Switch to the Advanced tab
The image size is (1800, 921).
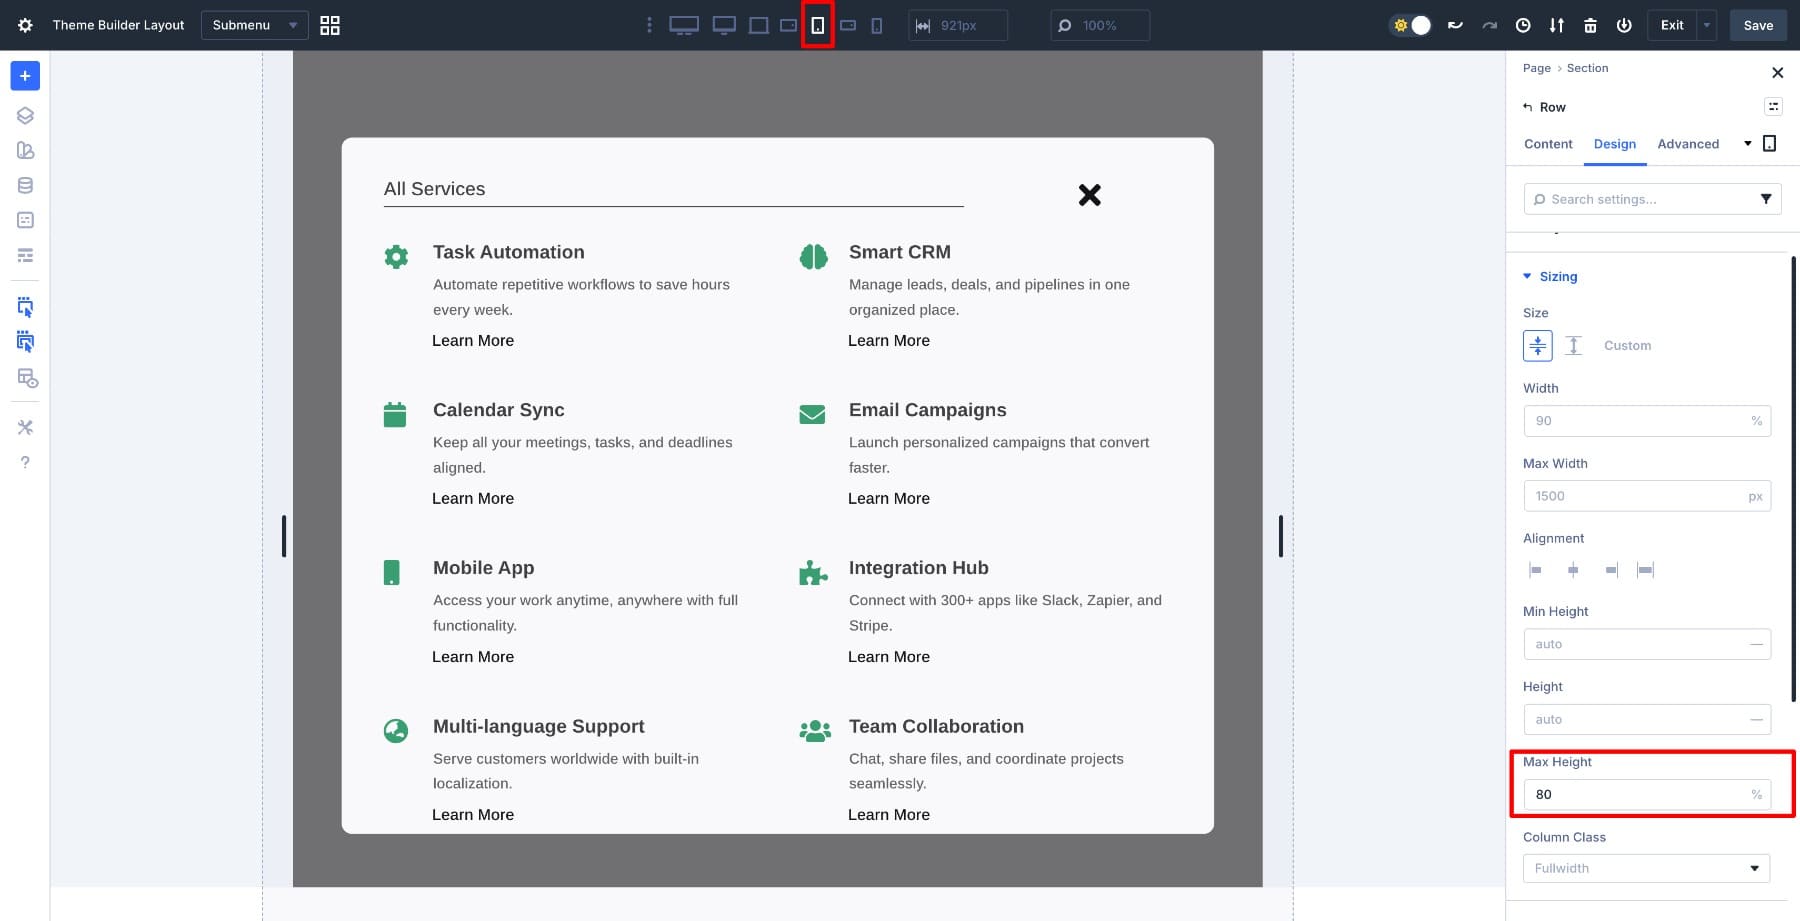[1688, 144]
